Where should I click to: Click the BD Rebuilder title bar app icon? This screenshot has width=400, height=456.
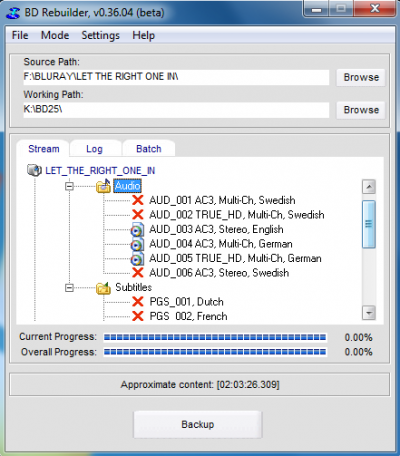(x=14, y=13)
